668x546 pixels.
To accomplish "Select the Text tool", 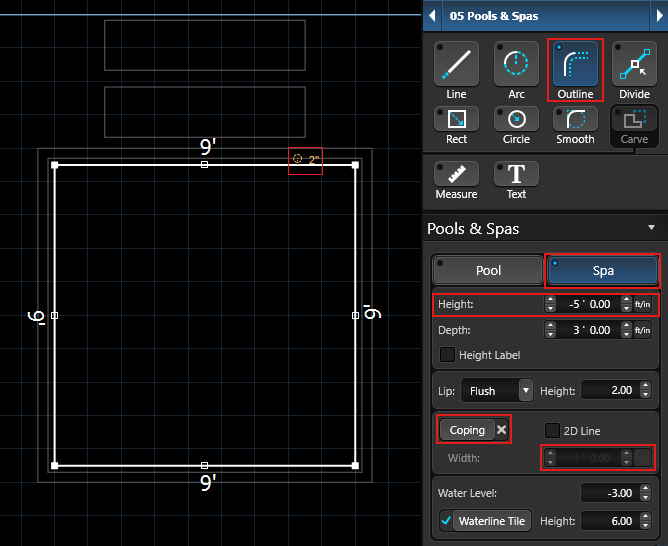I will (516, 178).
